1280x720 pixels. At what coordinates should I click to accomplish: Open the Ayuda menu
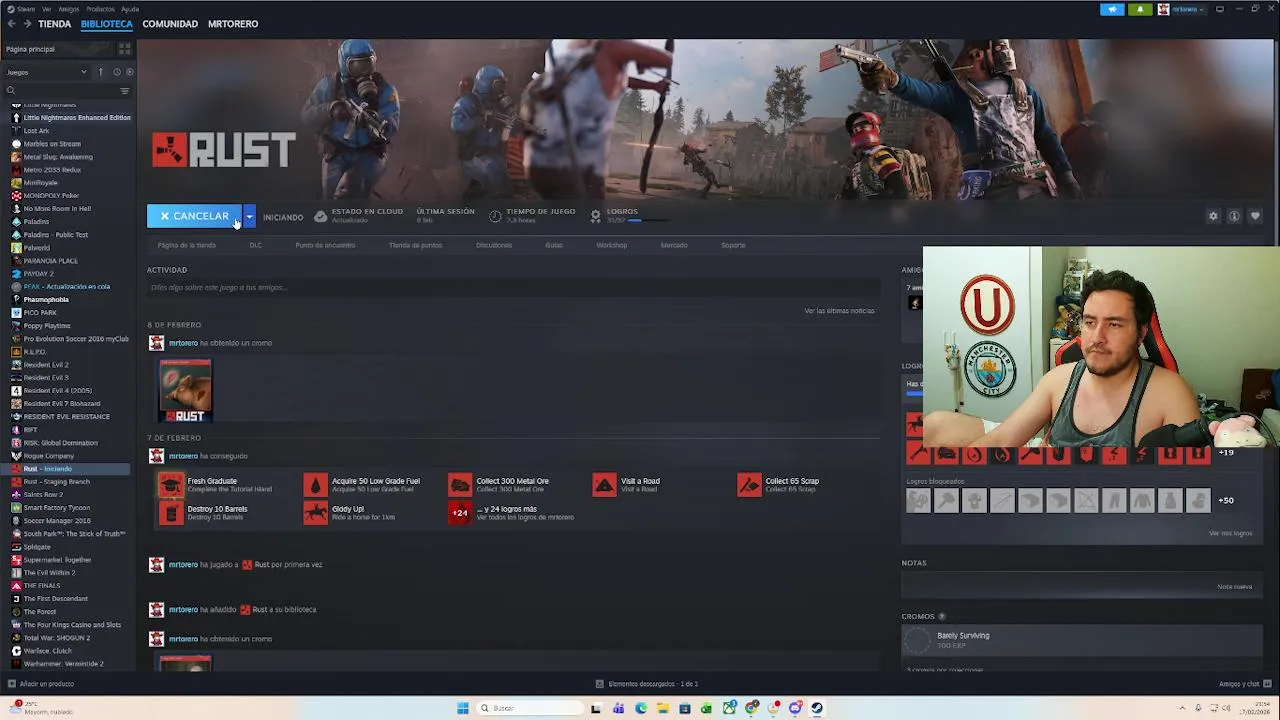coord(130,9)
